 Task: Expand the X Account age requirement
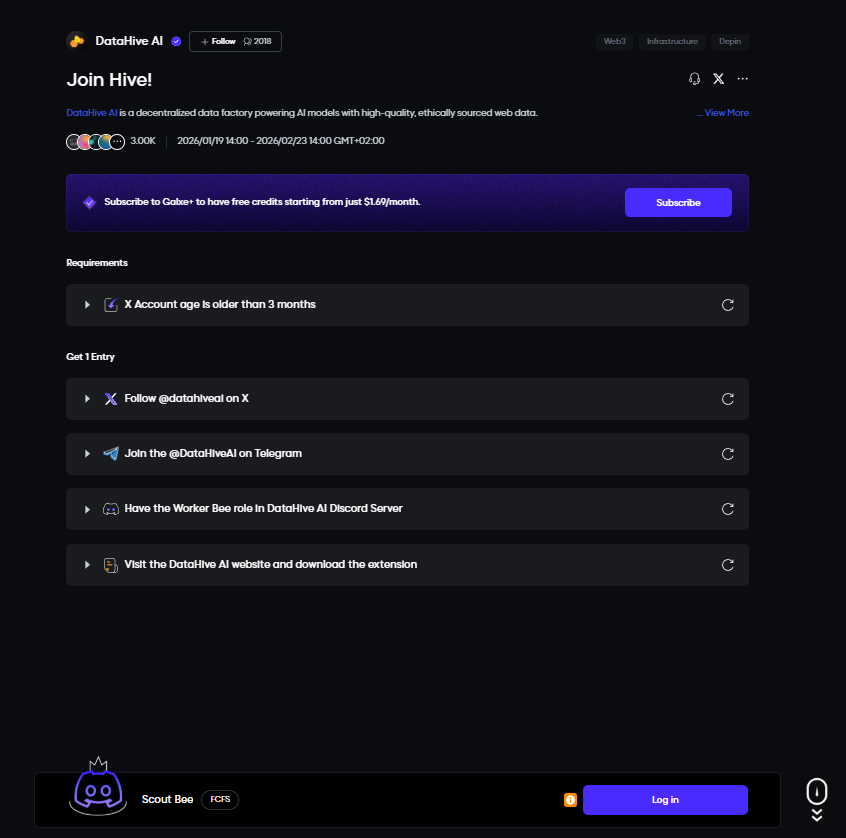(88, 304)
